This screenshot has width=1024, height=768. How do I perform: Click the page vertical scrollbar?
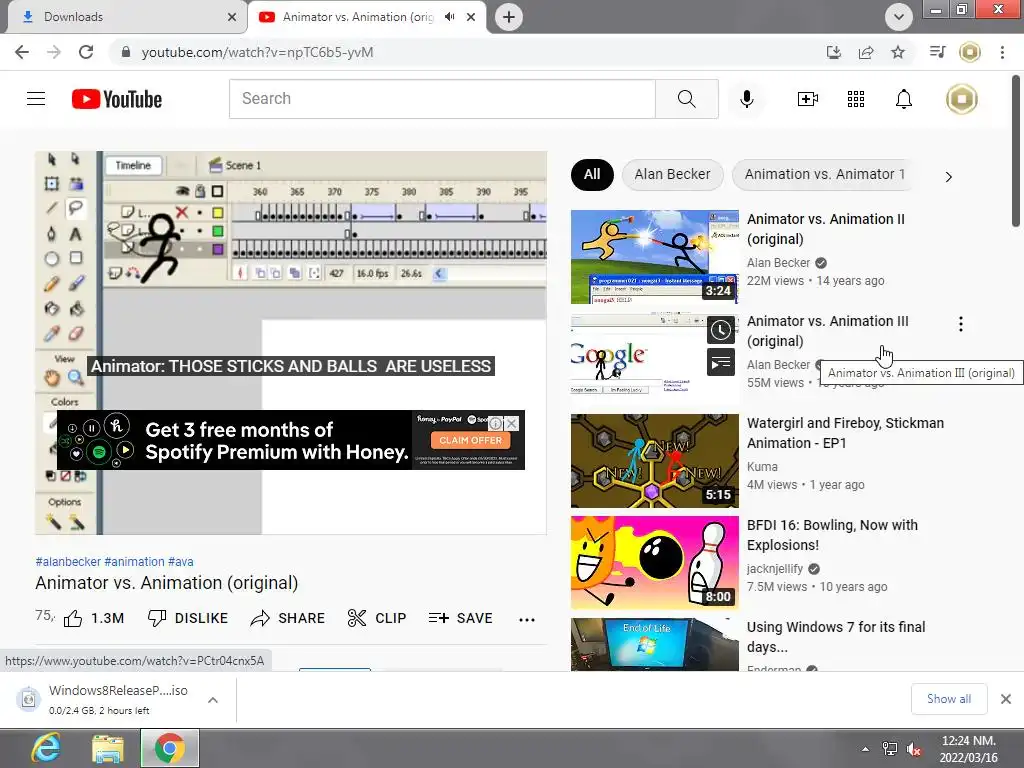click(1016, 152)
